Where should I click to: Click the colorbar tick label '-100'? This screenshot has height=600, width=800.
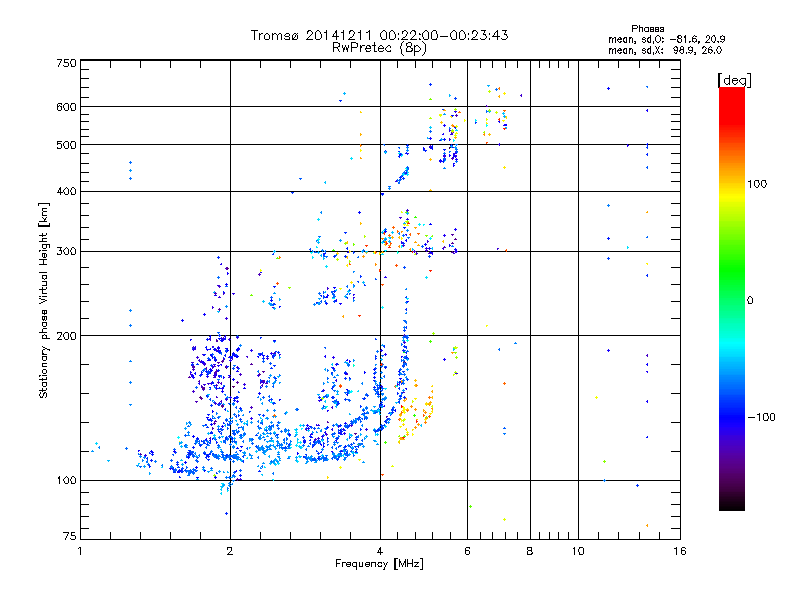coord(761,417)
